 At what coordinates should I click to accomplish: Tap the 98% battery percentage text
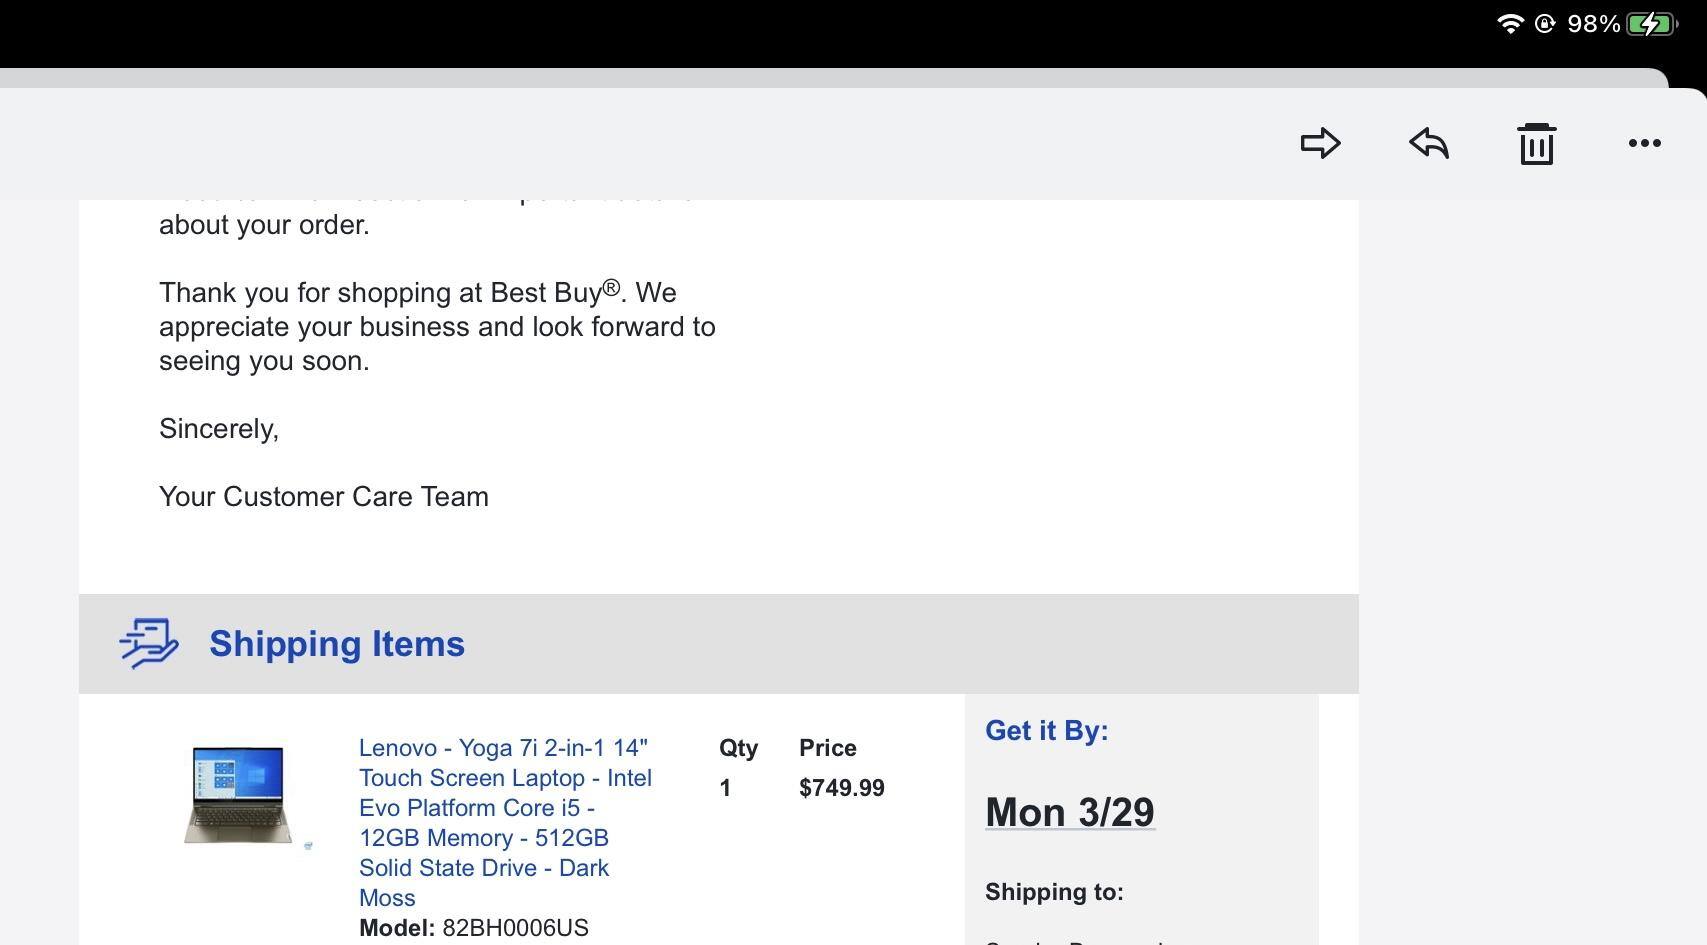click(x=1593, y=23)
